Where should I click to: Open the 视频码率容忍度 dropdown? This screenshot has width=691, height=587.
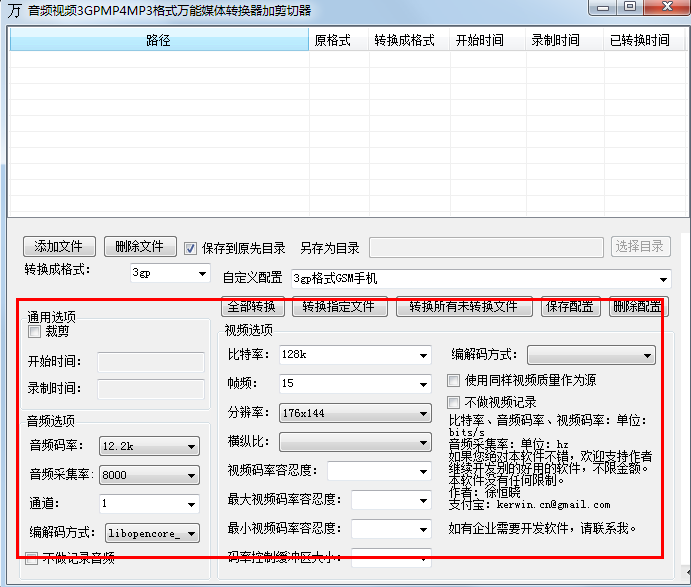[379, 471]
